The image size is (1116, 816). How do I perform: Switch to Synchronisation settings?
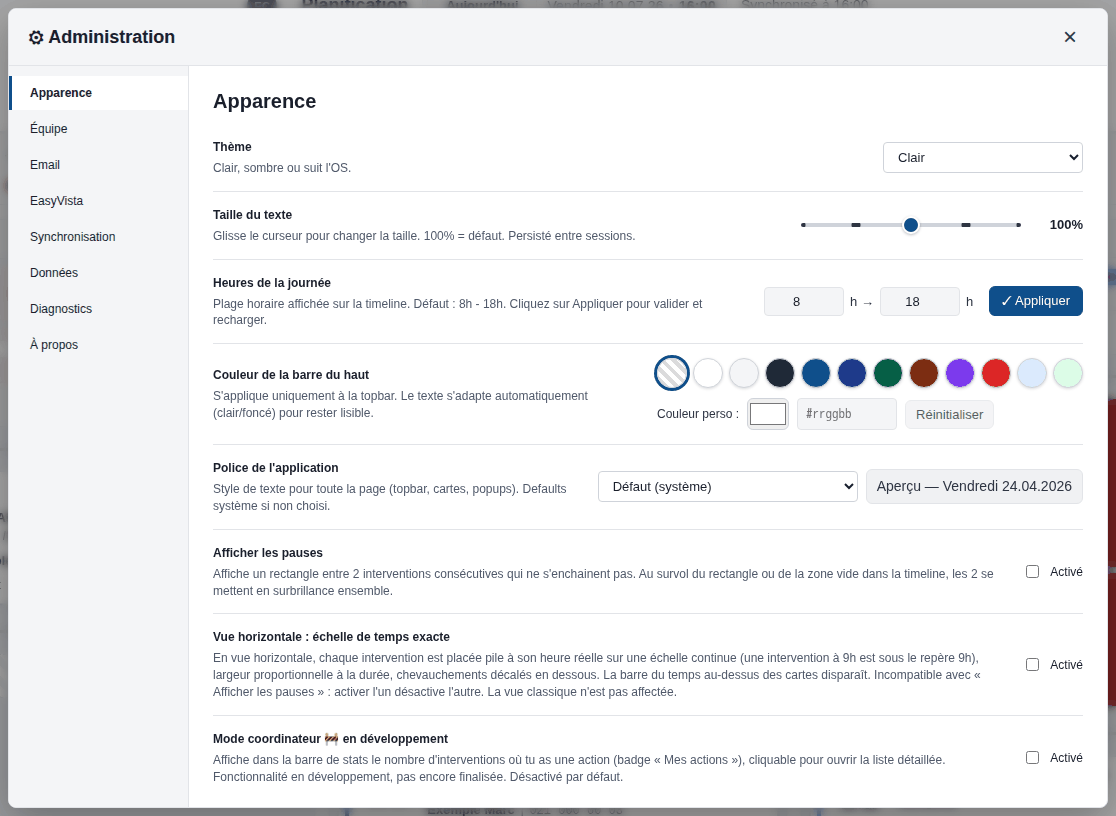point(99,237)
